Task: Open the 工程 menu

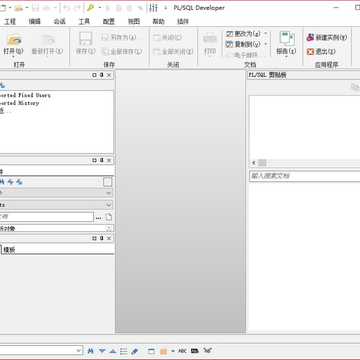Action: click(x=10, y=22)
